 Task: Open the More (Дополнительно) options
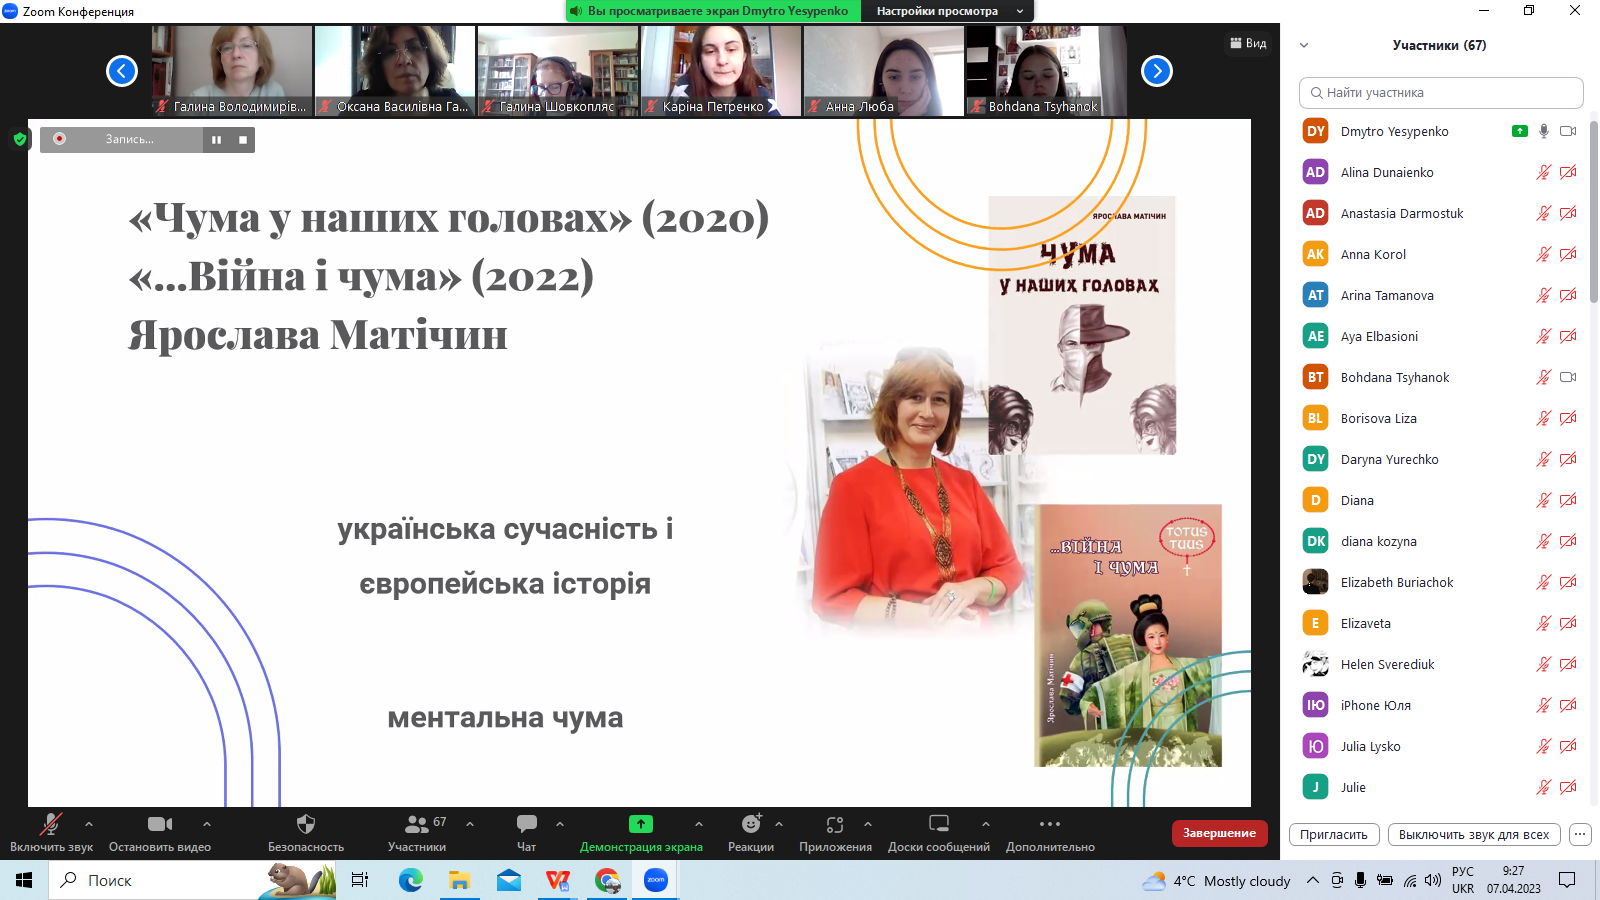(1050, 825)
